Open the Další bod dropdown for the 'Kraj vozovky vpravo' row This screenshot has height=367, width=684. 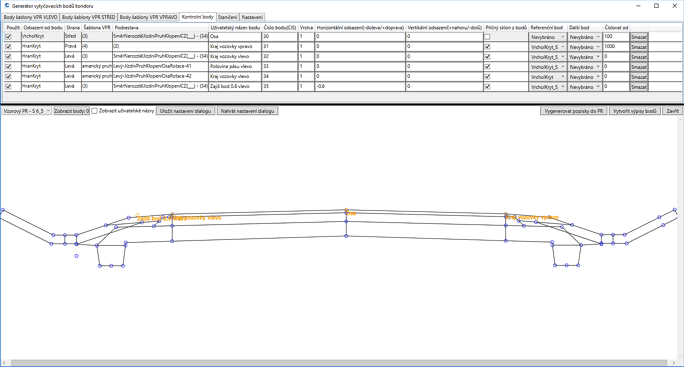tap(585, 47)
